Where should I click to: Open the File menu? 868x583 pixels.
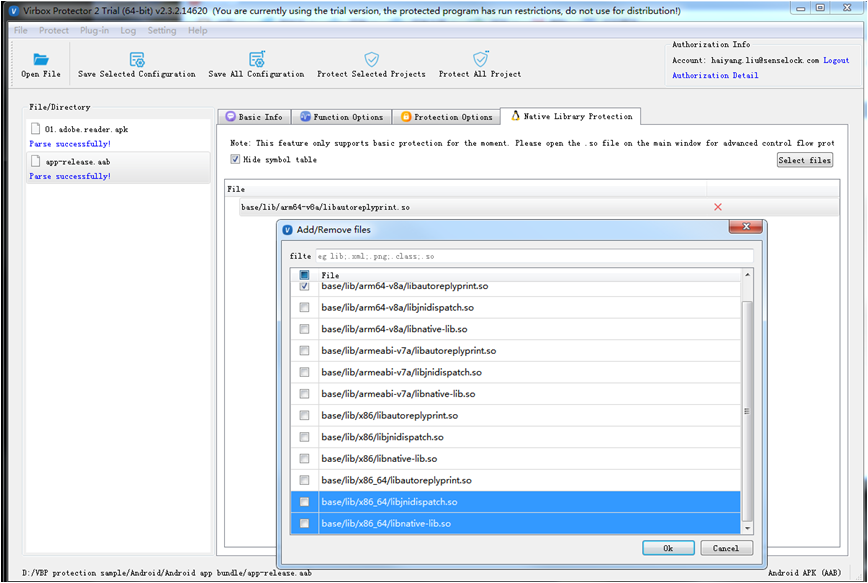20,30
